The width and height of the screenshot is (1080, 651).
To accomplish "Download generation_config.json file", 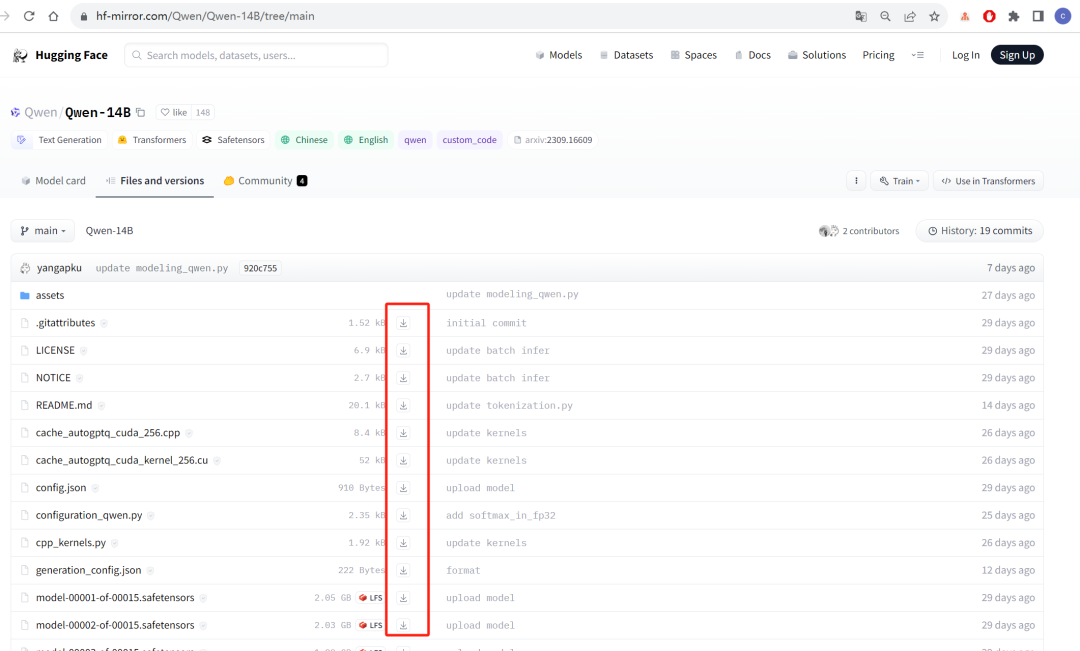I will pyautogui.click(x=404, y=570).
